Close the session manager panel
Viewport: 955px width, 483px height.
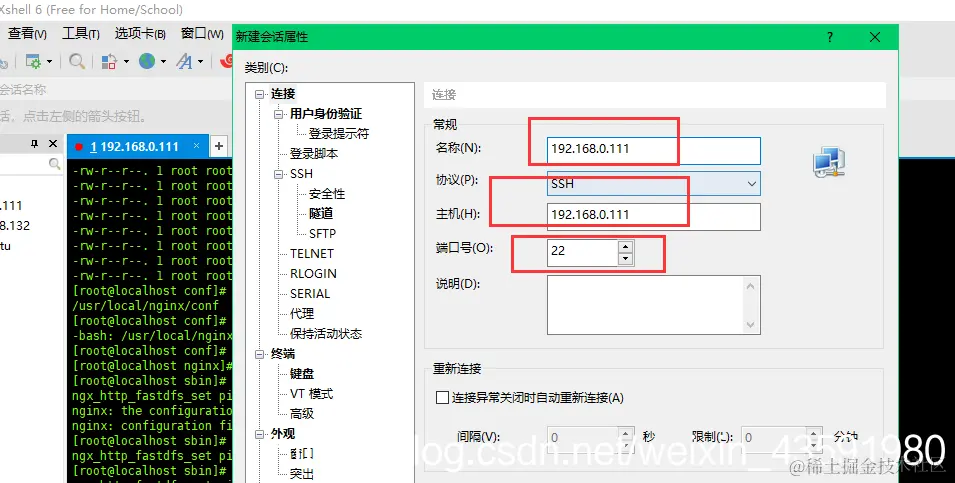[53, 144]
